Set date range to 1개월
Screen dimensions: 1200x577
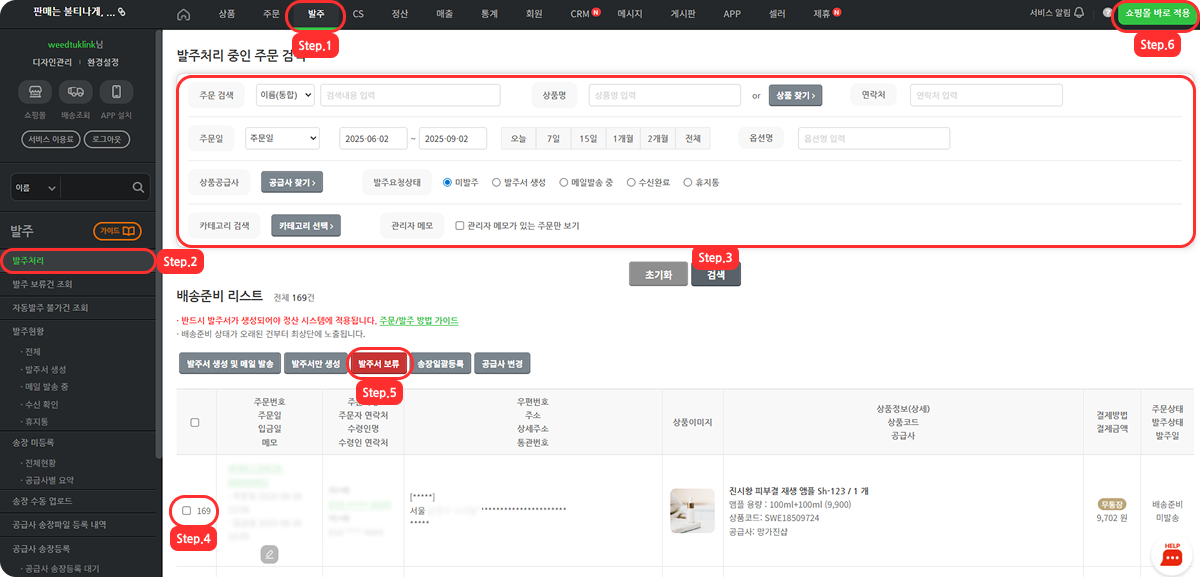(623, 138)
